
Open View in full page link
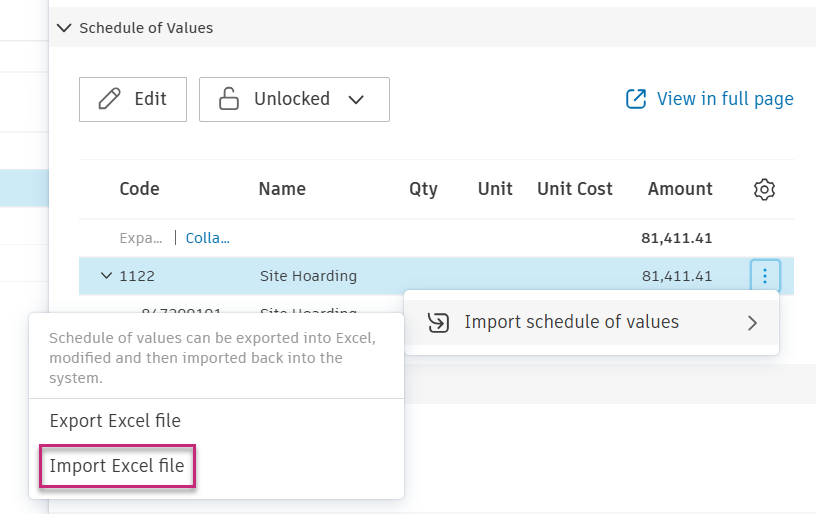724,99
